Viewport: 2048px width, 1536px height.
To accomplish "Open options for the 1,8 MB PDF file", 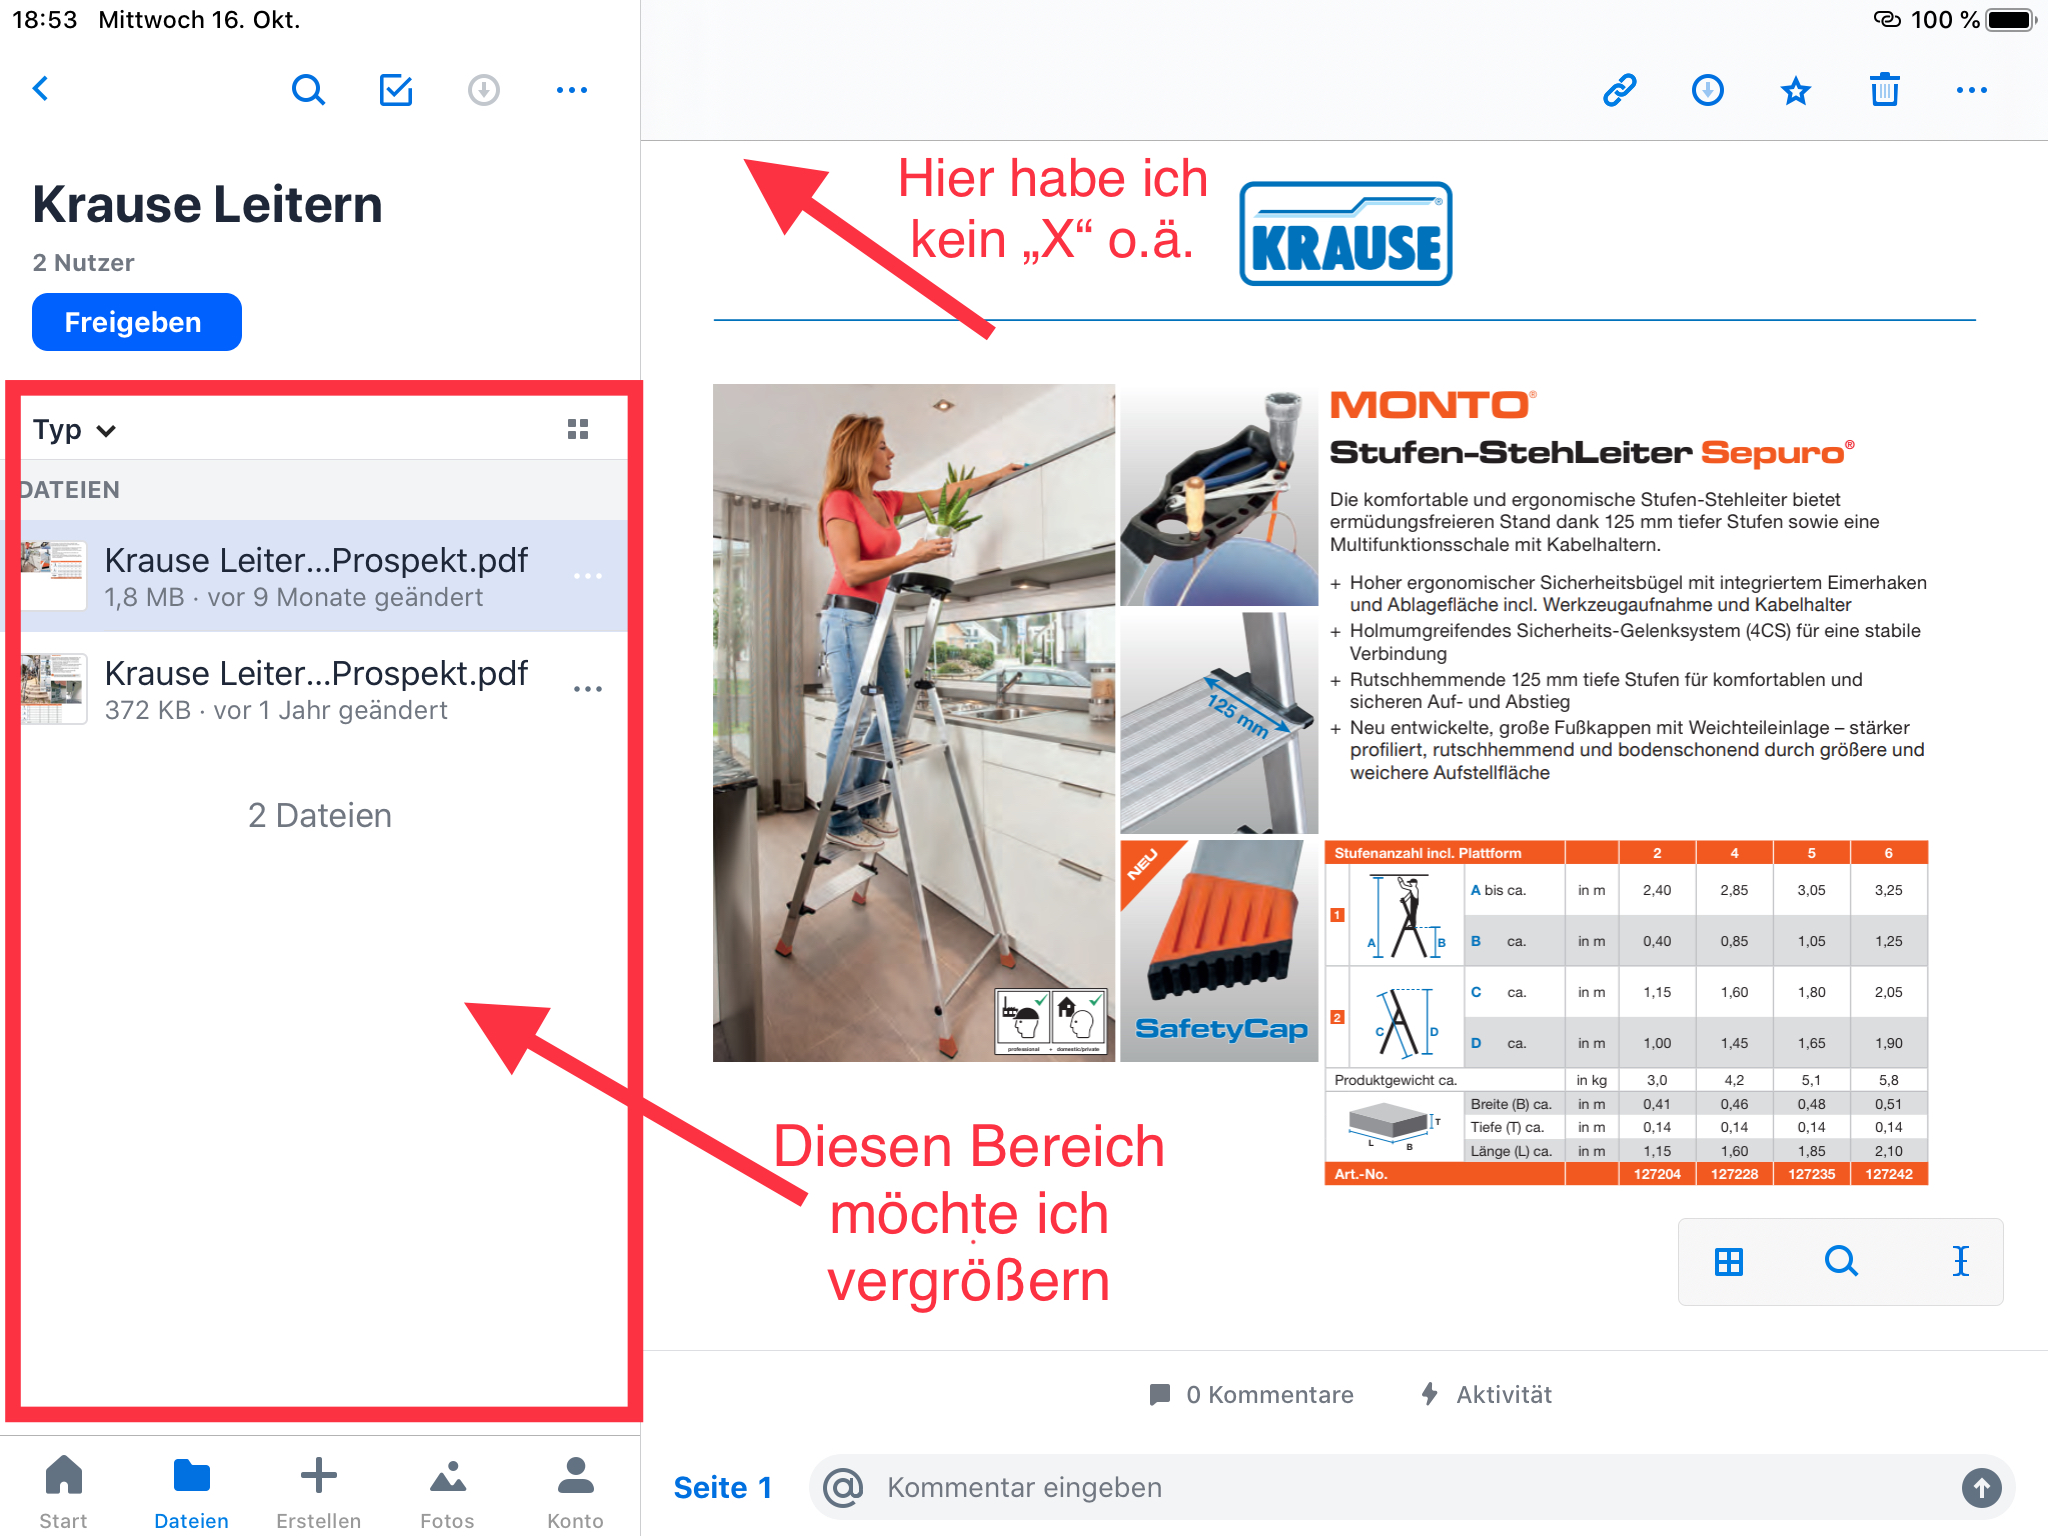I will coord(588,576).
